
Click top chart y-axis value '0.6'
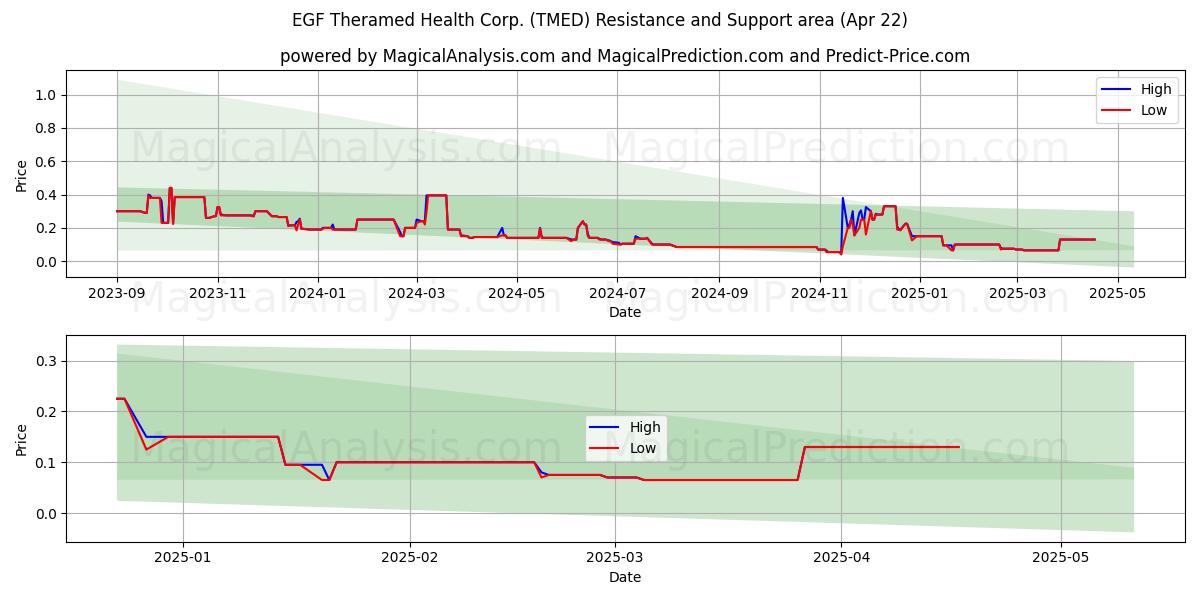[x=48, y=161]
